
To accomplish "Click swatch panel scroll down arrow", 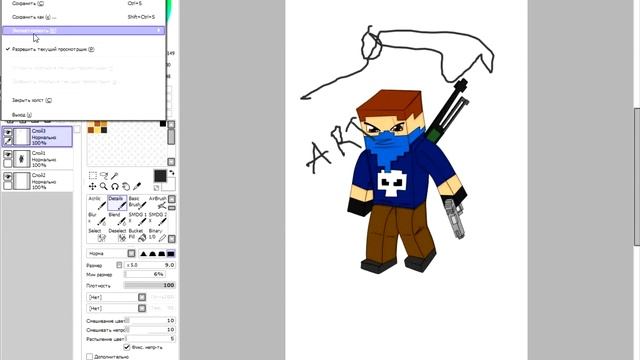I will point(171,162).
